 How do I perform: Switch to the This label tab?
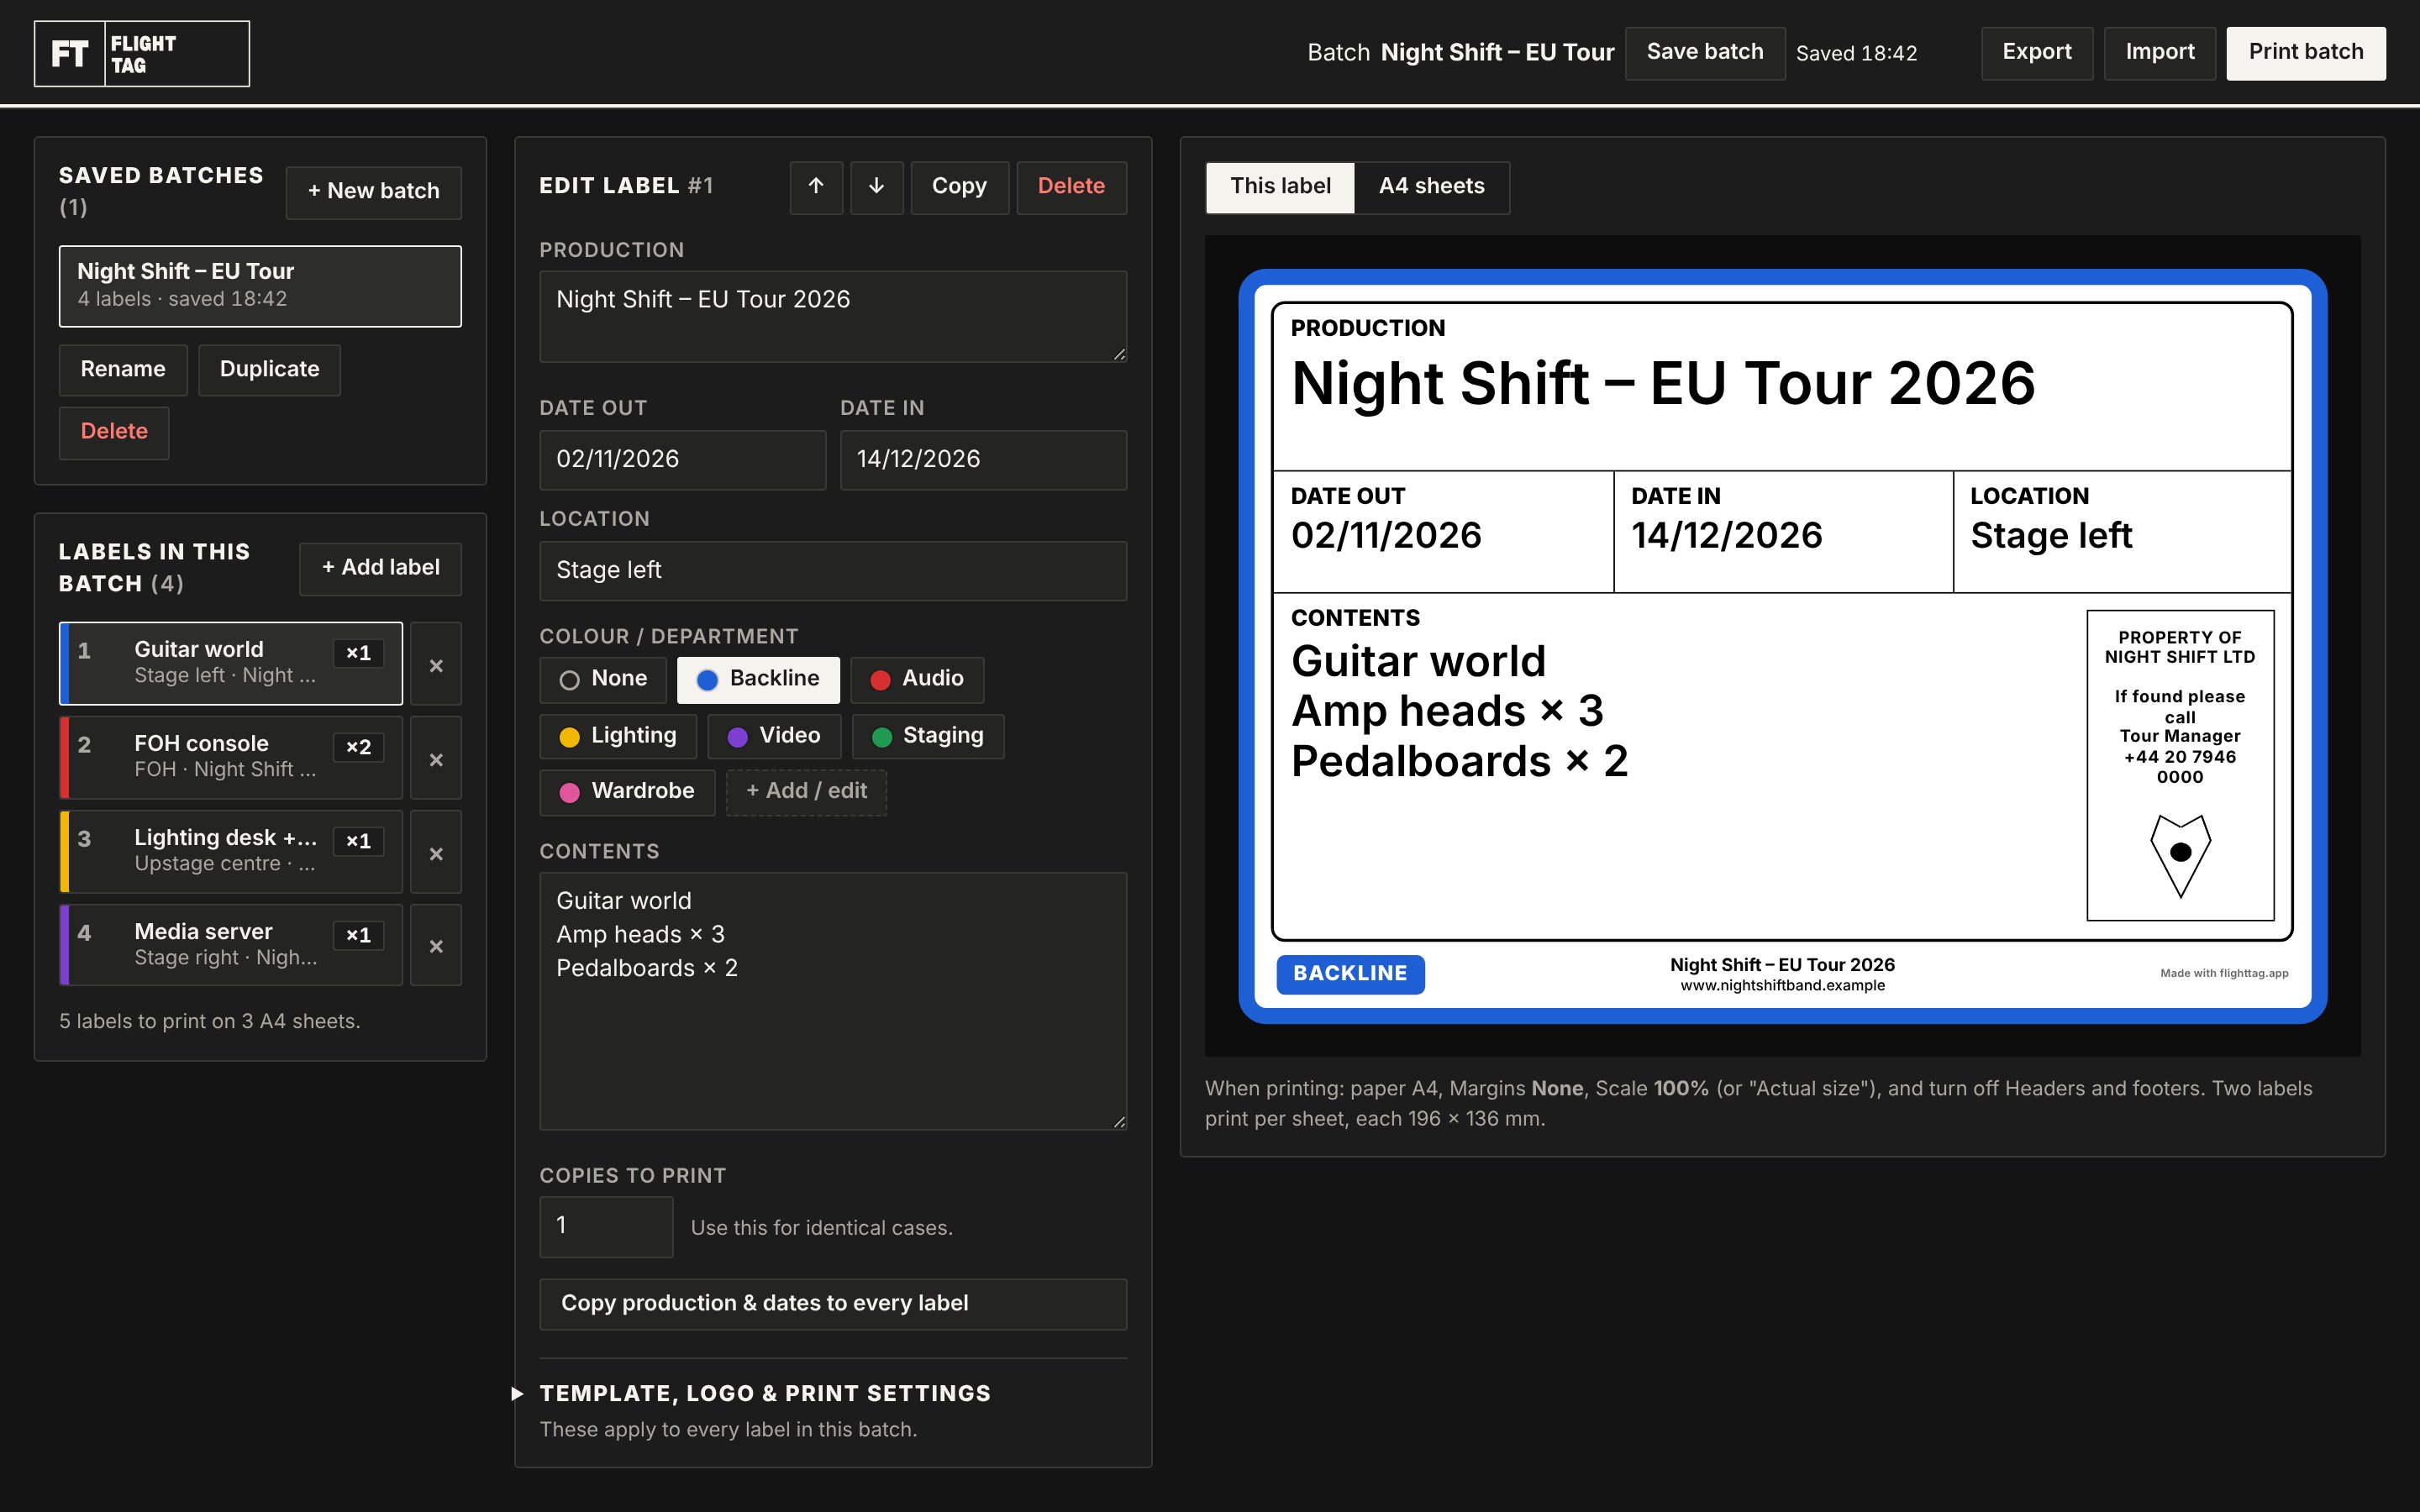(x=1280, y=187)
